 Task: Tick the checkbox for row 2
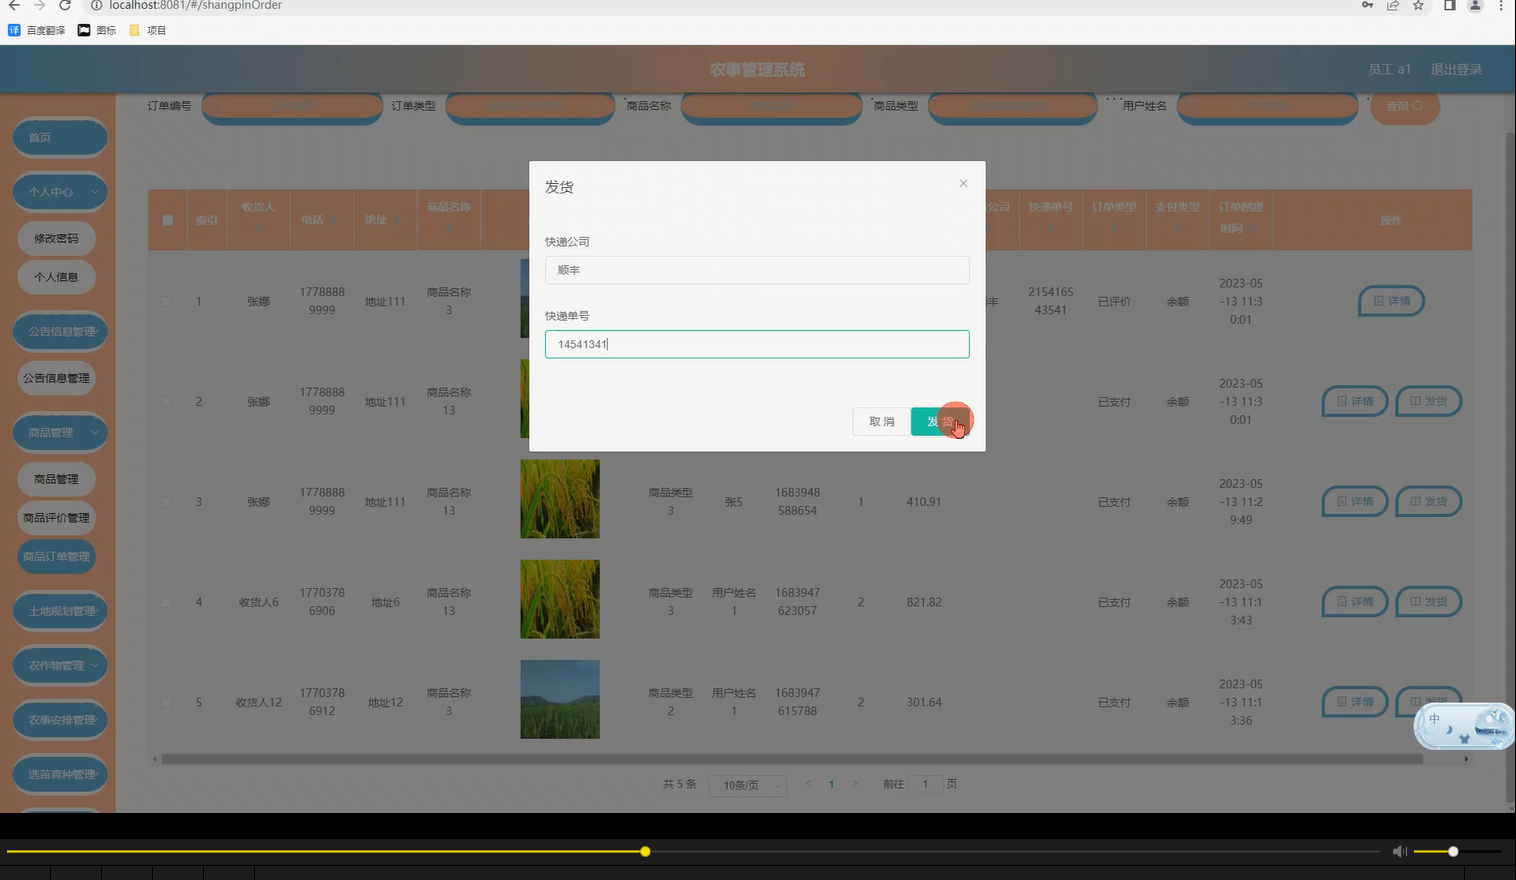point(167,401)
